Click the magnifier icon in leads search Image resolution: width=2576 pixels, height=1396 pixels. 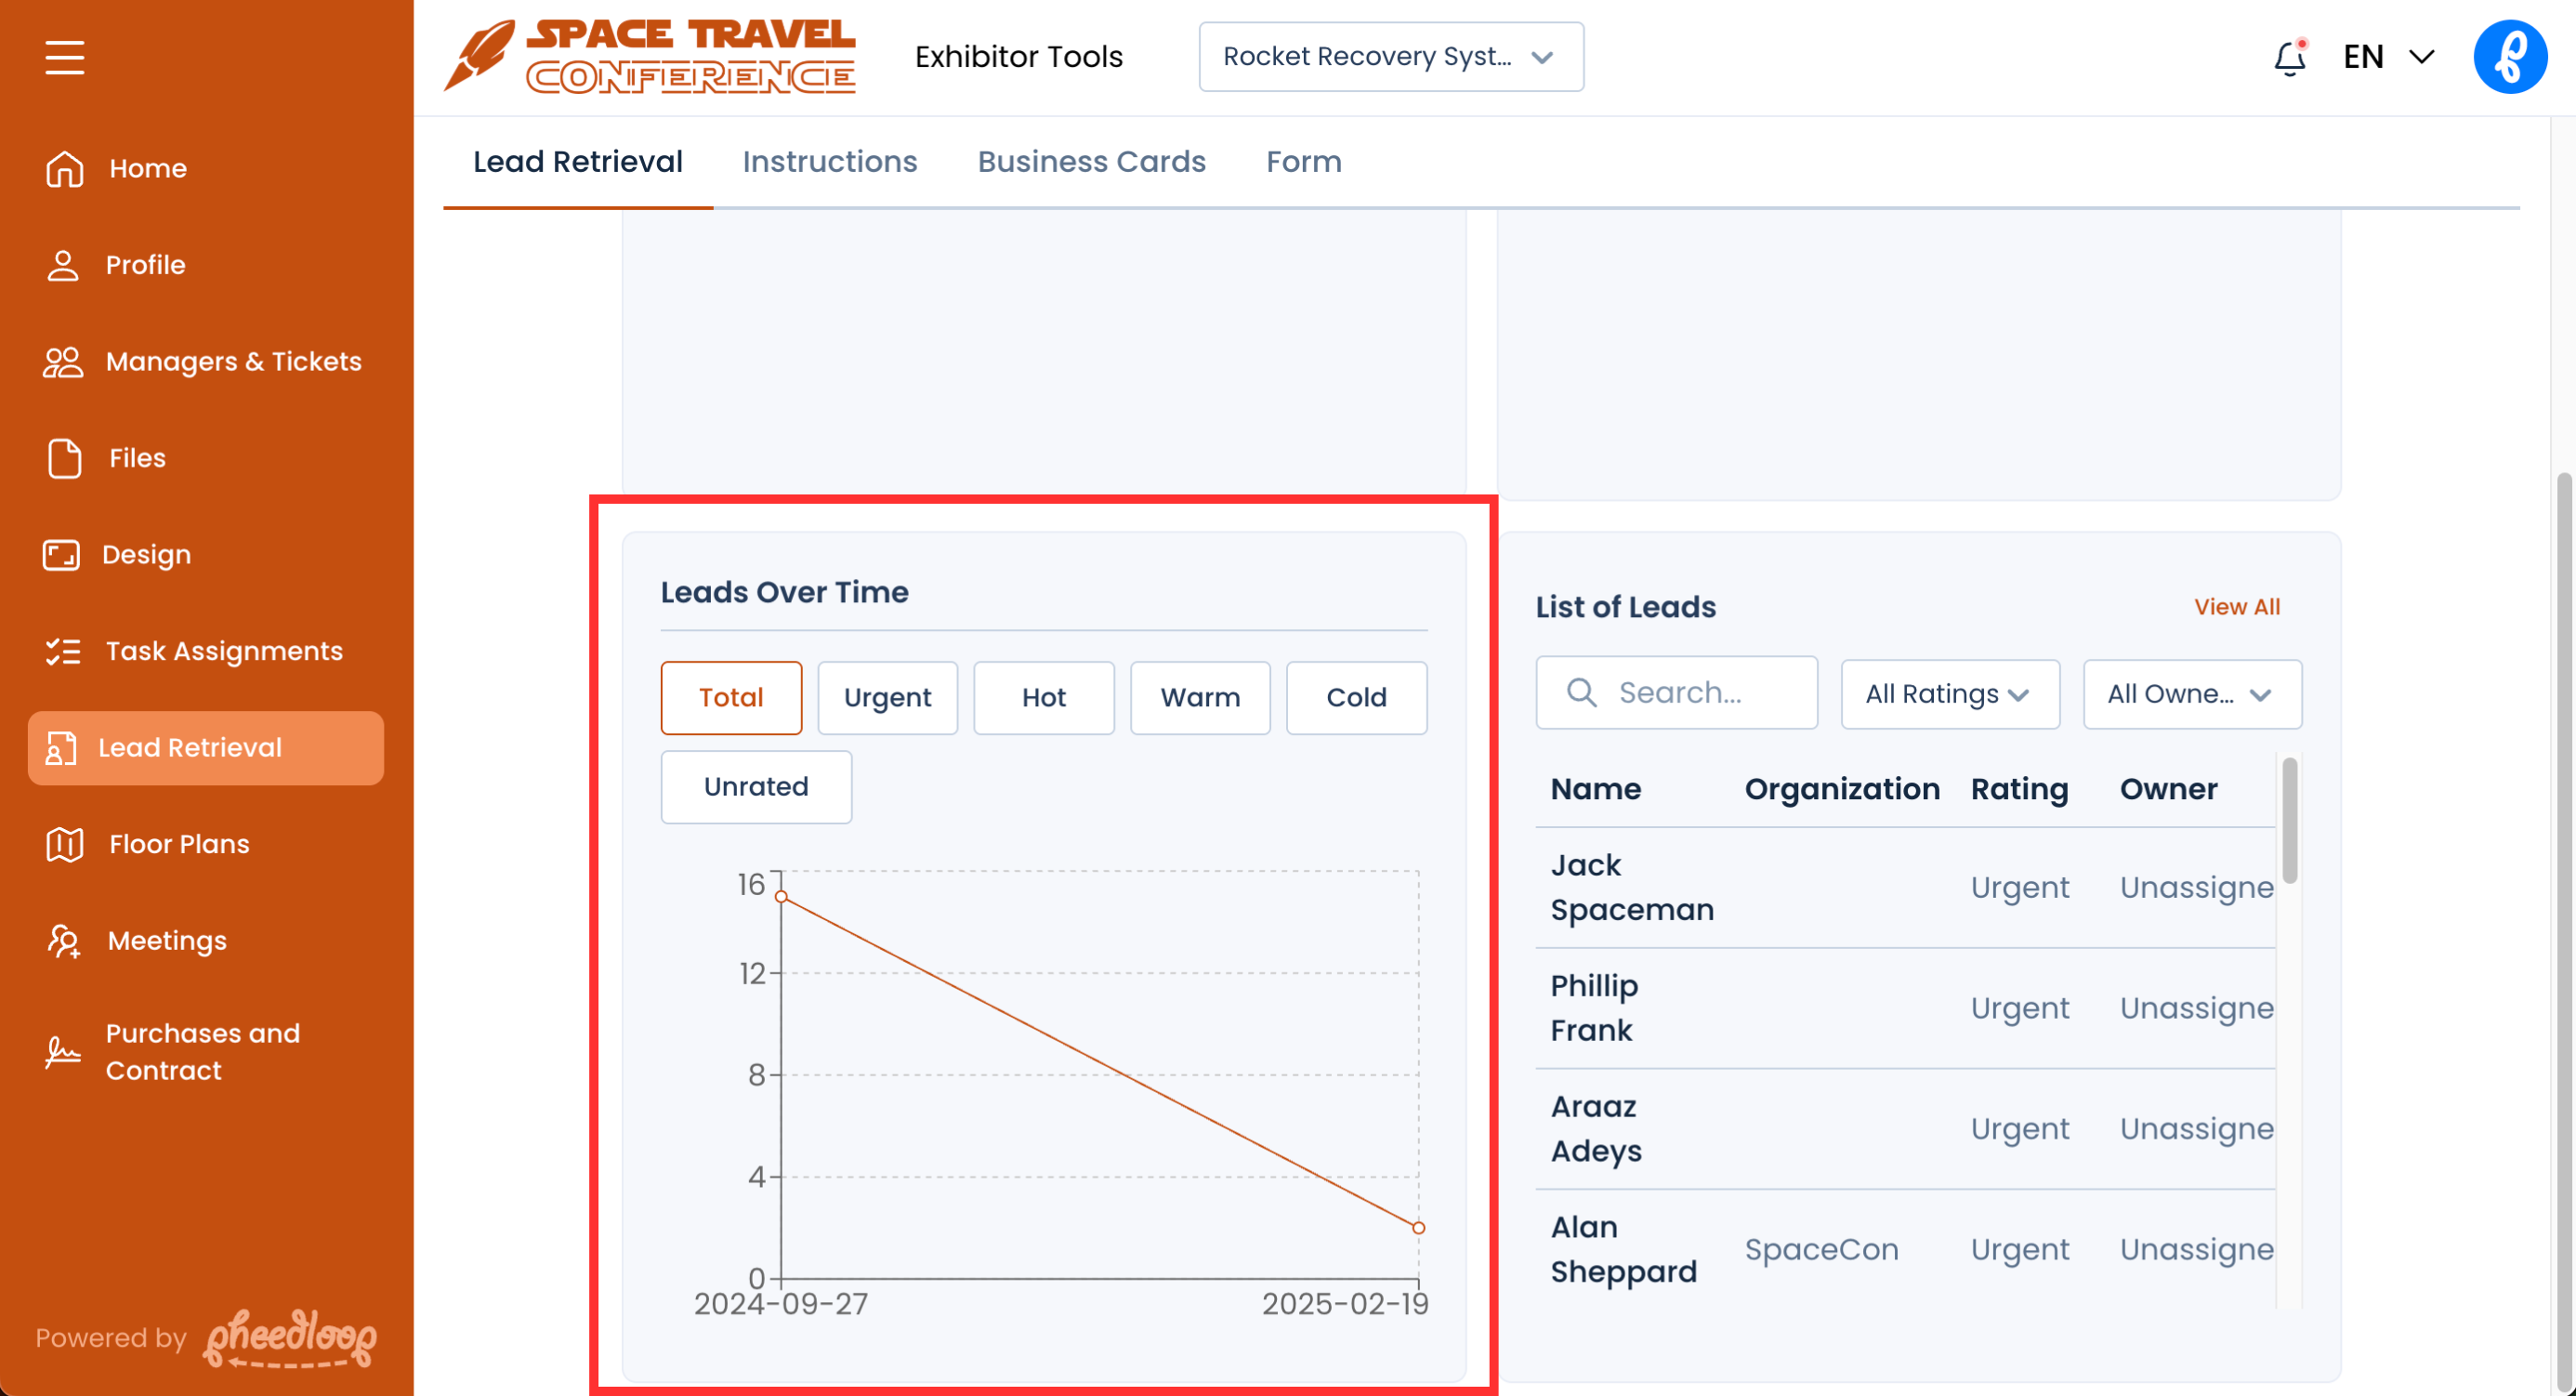[1581, 692]
